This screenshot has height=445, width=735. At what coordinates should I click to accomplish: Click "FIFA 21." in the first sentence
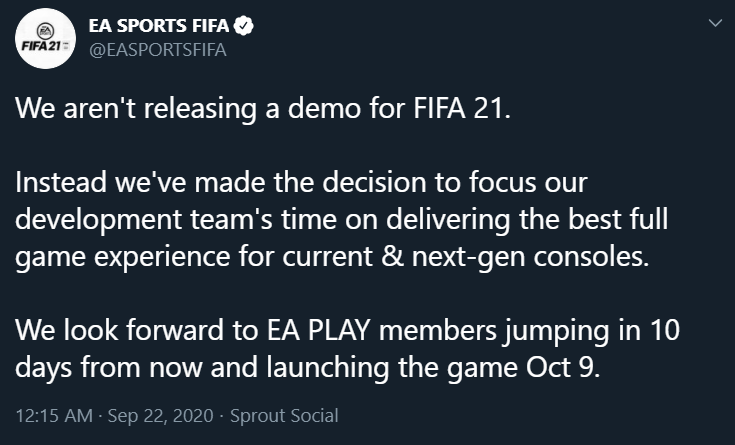[x=462, y=108]
